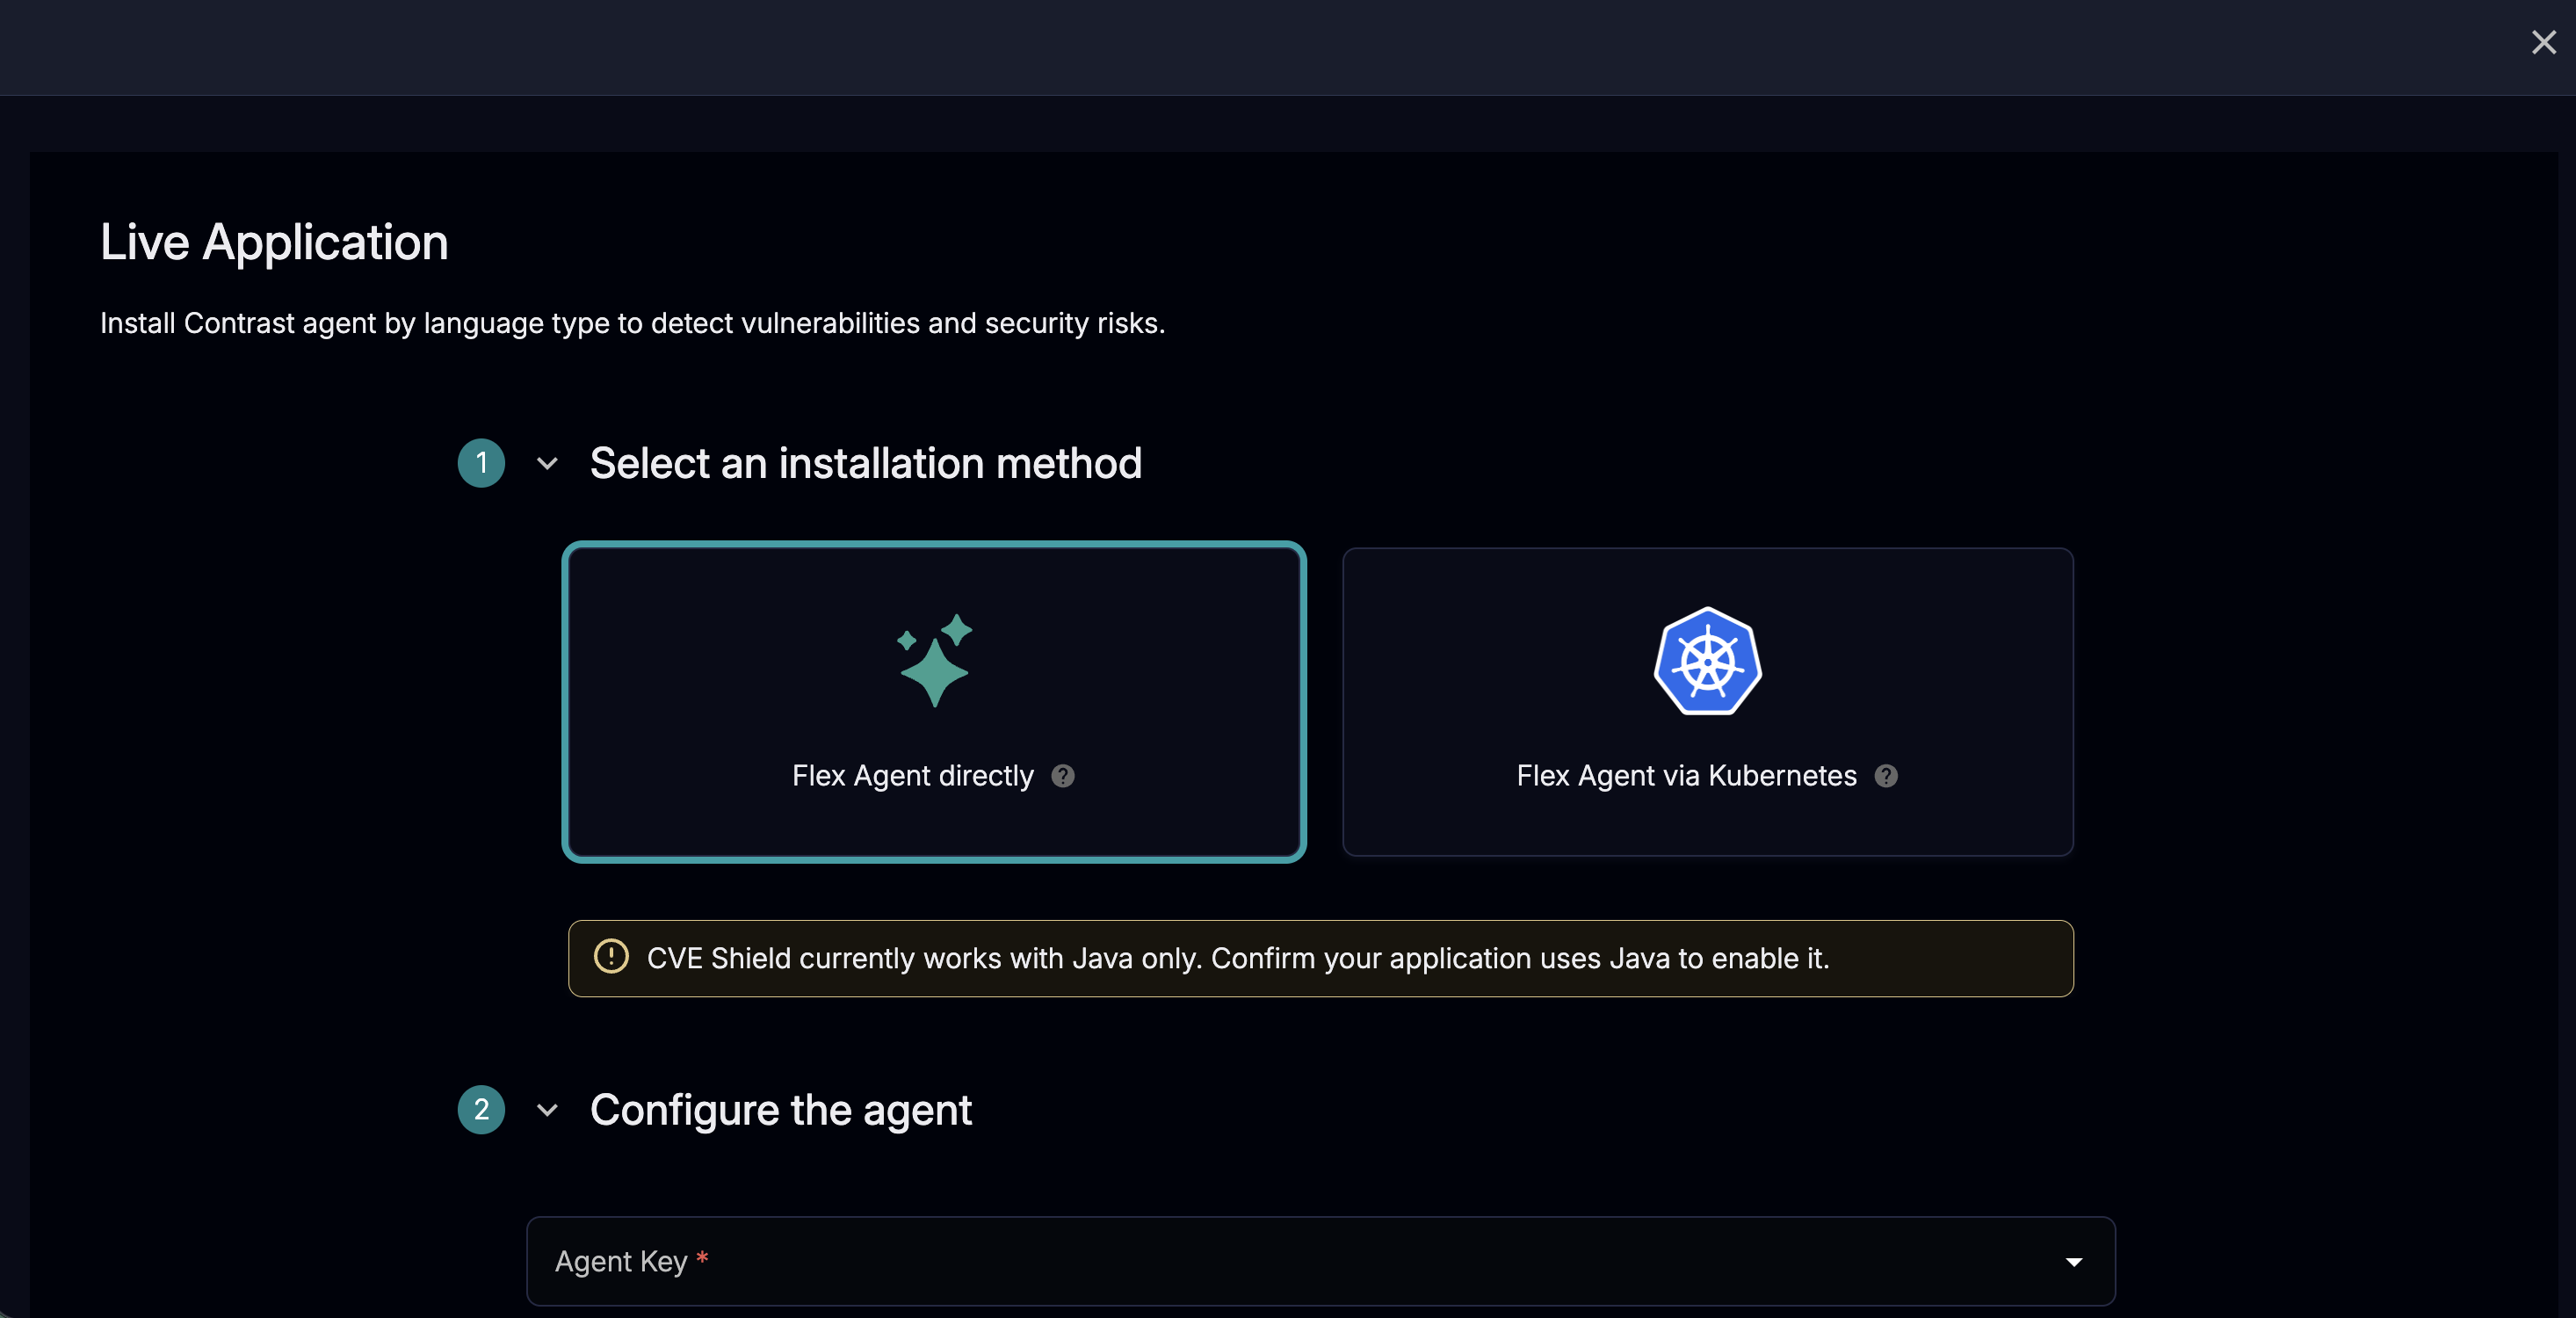Click the Live Application title
This screenshot has width=2576, height=1318.
(x=274, y=242)
